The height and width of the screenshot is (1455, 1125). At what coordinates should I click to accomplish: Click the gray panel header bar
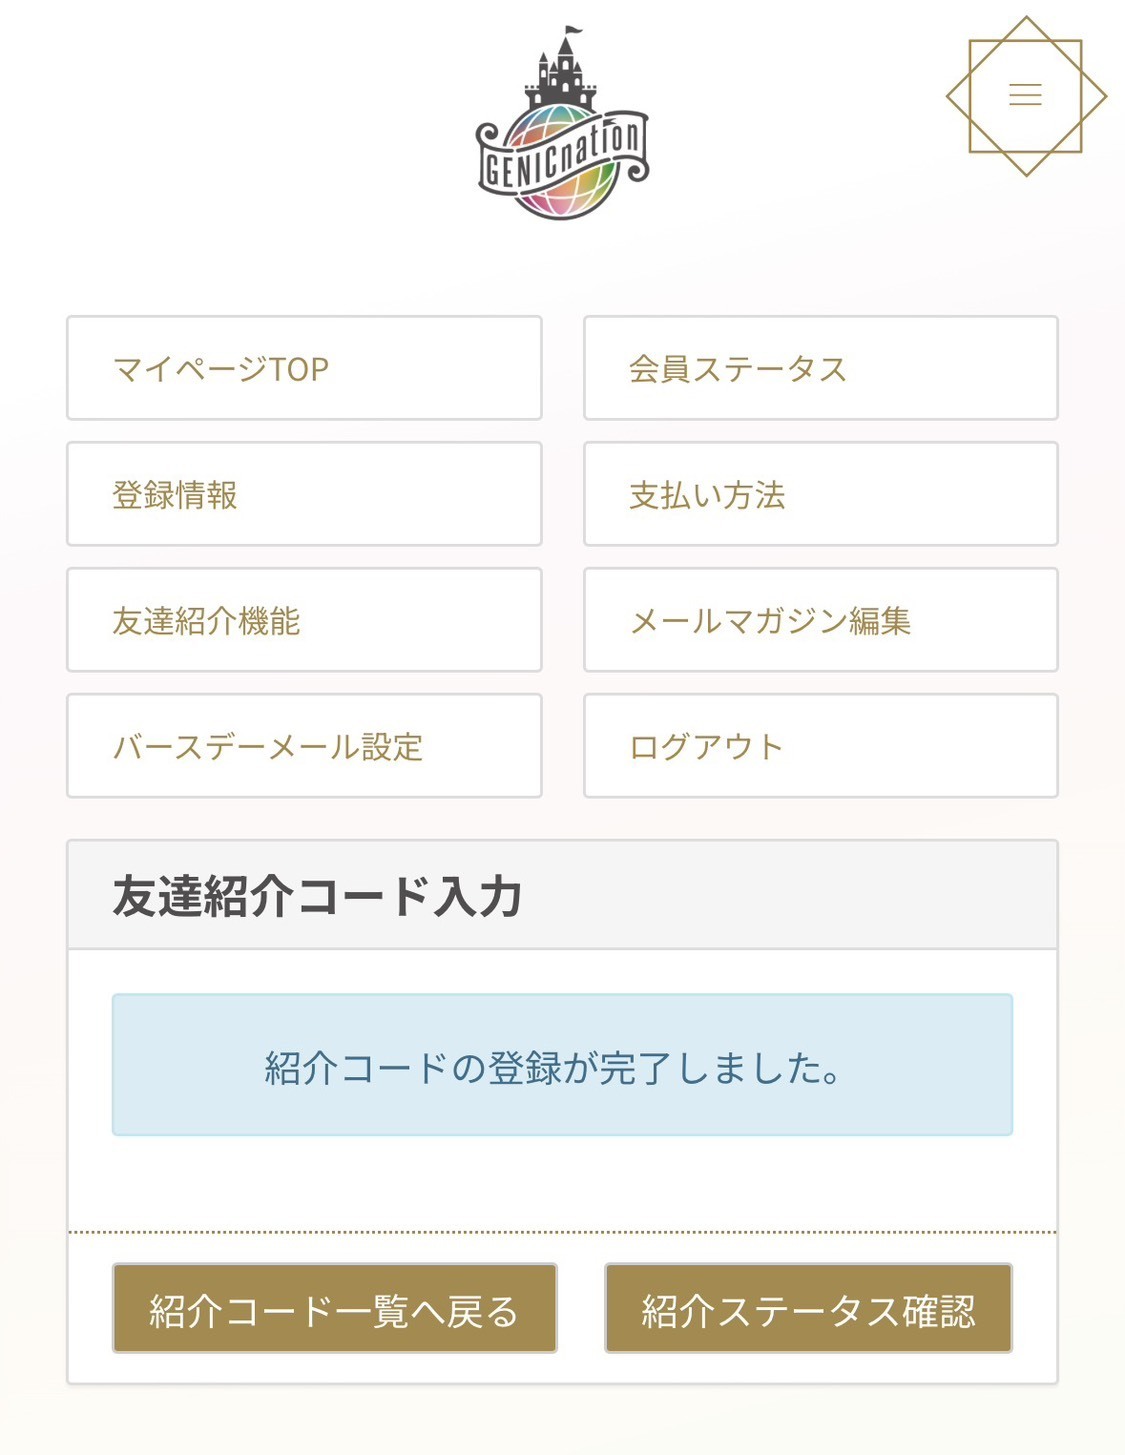(800, 895)
